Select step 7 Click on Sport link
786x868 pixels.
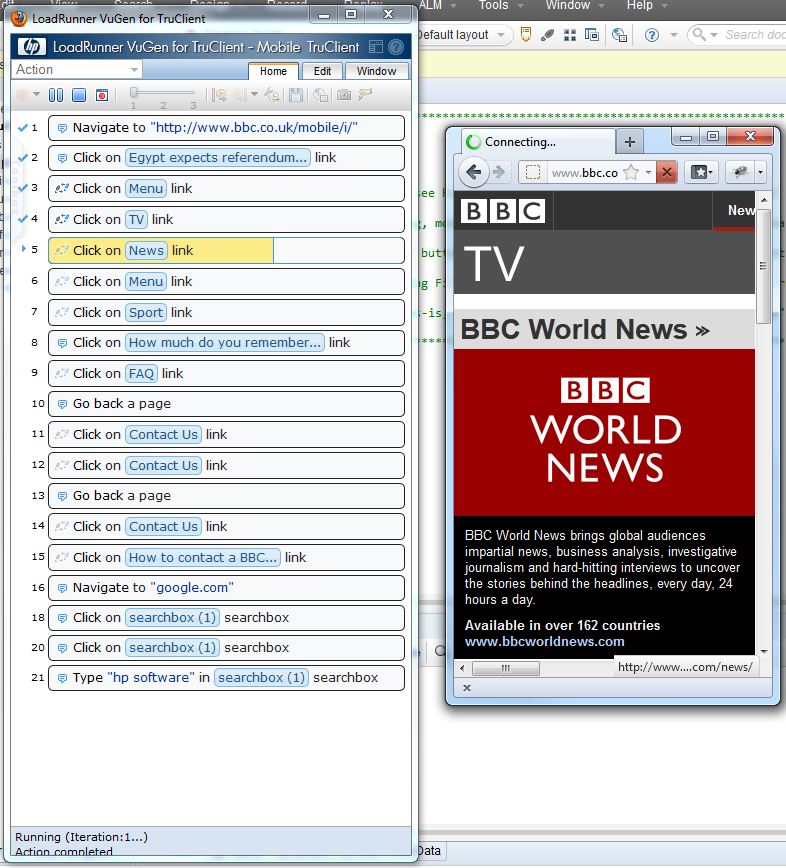(x=226, y=313)
